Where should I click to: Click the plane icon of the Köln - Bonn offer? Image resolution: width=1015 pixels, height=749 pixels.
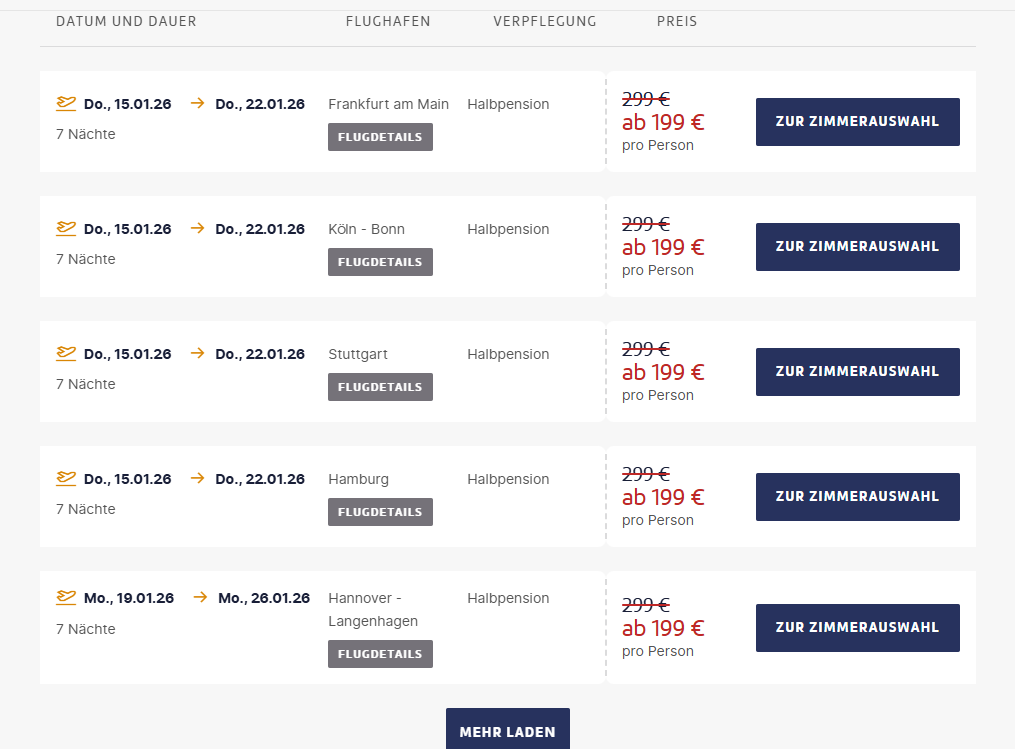coord(66,228)
